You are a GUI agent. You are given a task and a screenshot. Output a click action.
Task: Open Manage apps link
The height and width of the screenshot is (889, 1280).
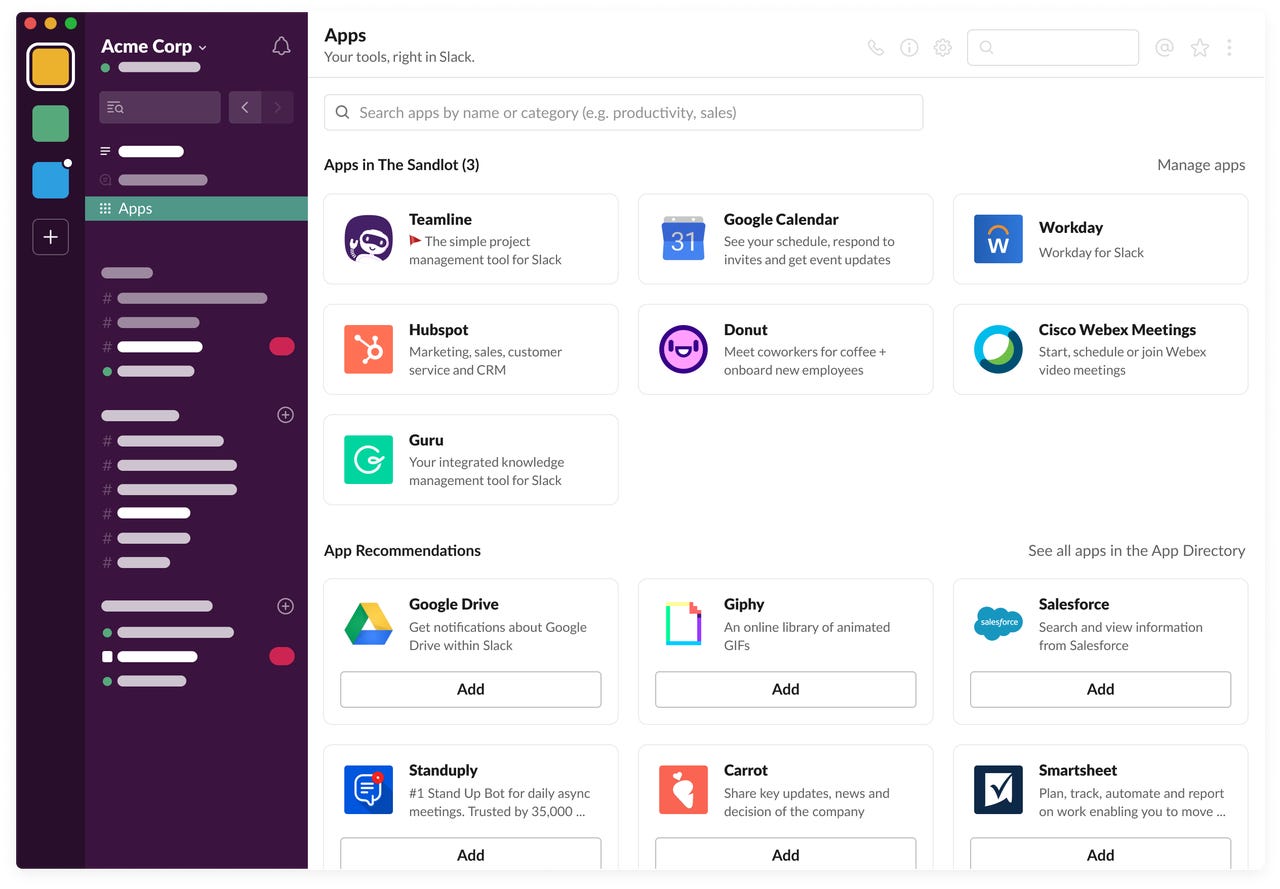[x=1201, y=165]
